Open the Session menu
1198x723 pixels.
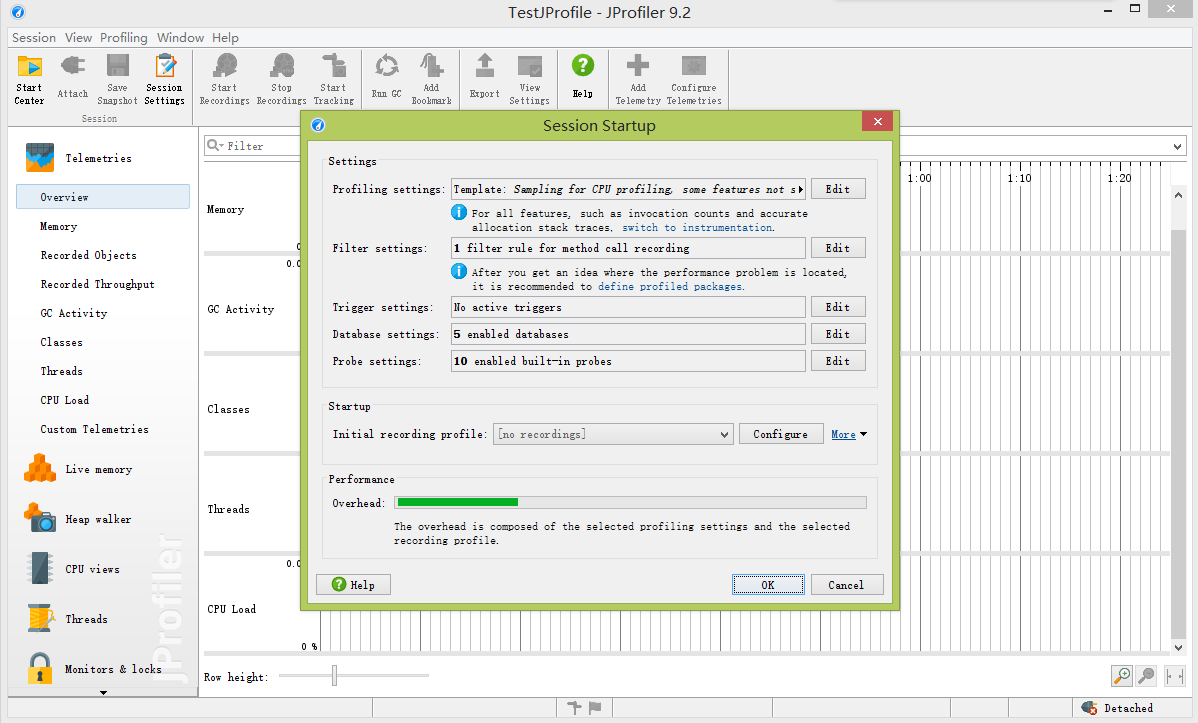tap(34, 37)
